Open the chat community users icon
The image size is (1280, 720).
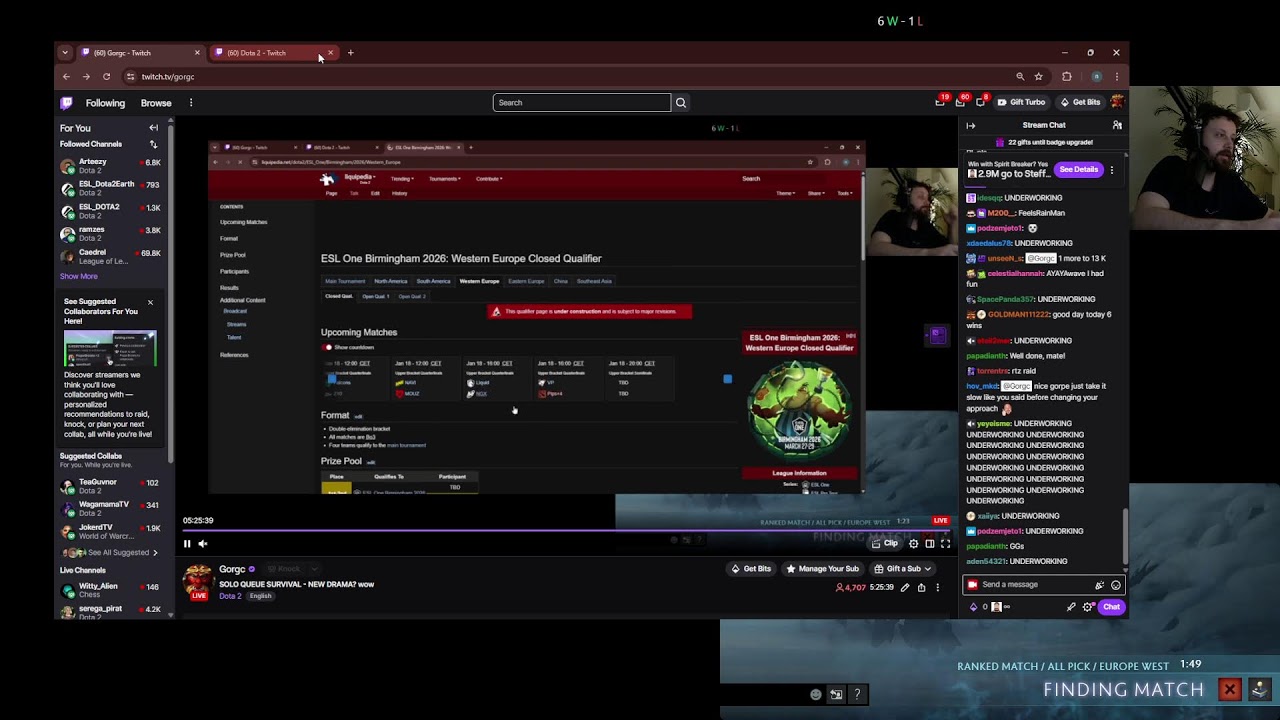(1117, 125)
